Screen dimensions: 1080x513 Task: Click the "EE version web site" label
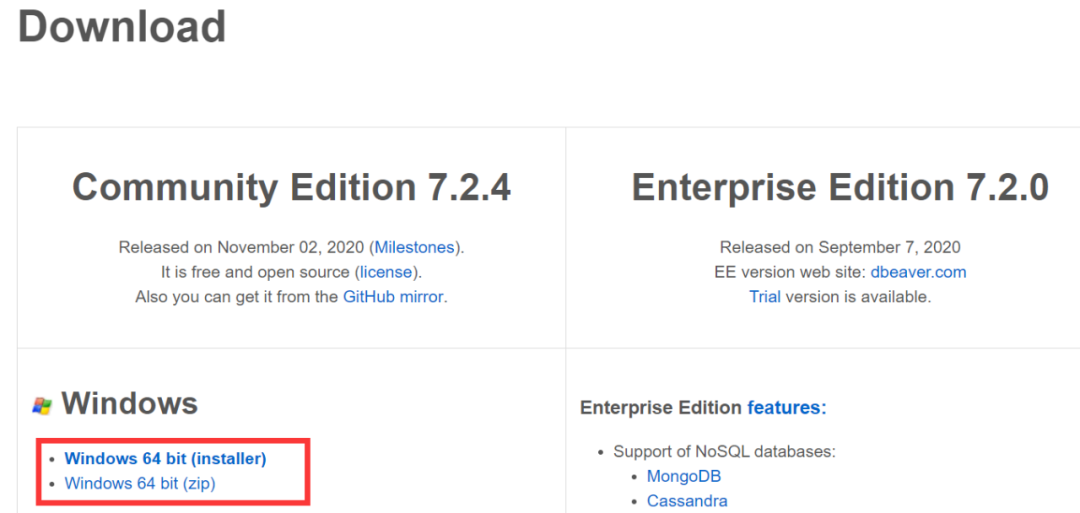pos(788,272)
